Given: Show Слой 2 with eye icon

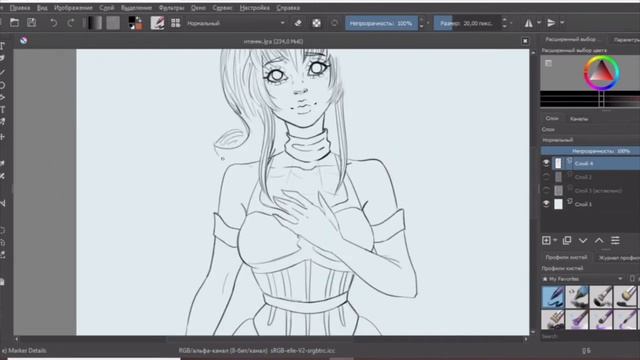Looking at the screenshot, I should 546,177.
